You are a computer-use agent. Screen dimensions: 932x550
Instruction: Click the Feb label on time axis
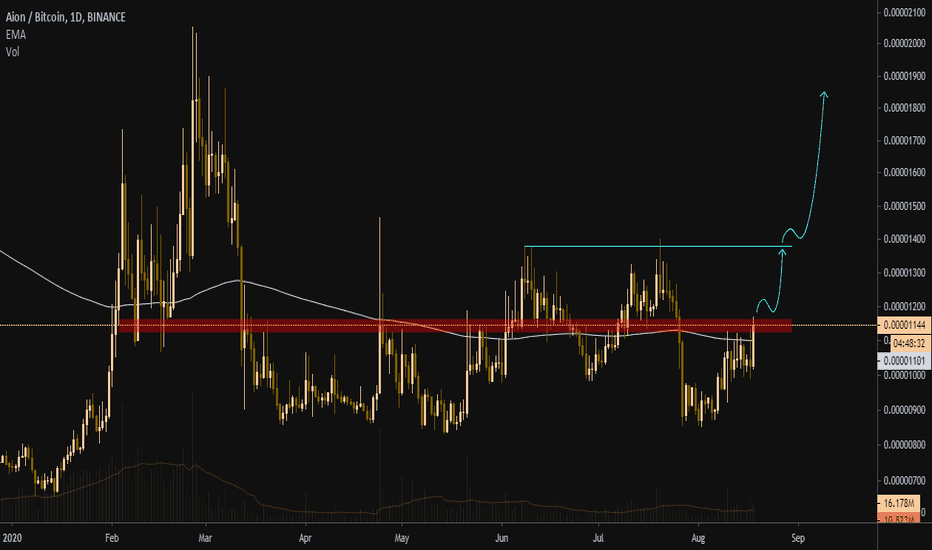[x=112, y=538]
